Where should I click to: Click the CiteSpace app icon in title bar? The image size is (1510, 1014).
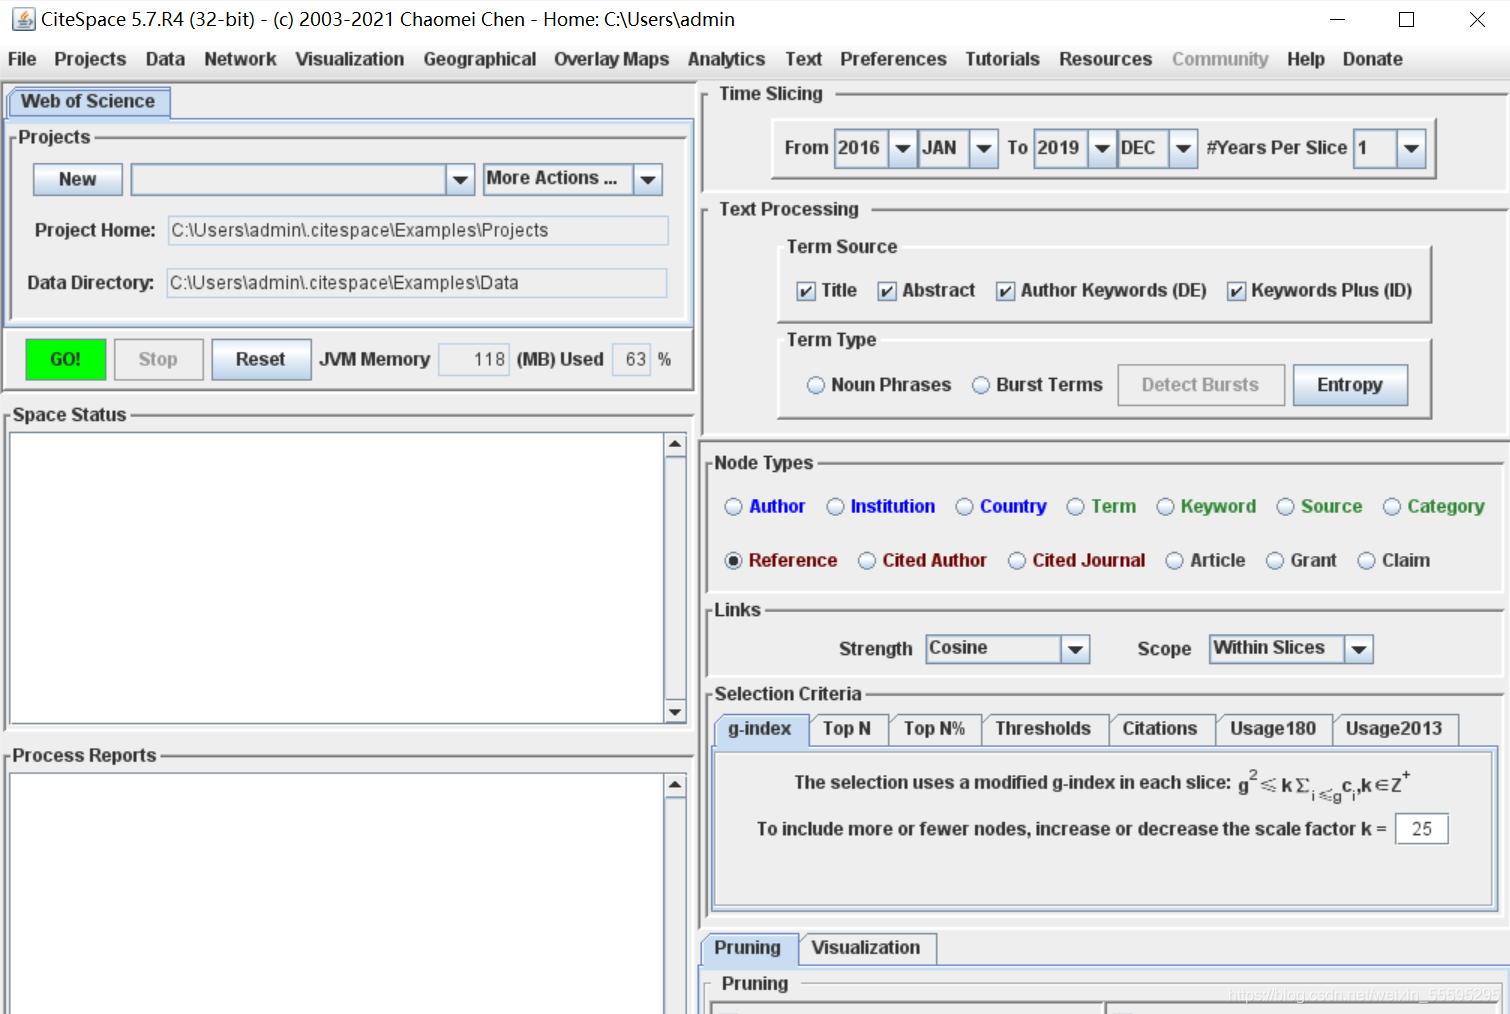23,19
